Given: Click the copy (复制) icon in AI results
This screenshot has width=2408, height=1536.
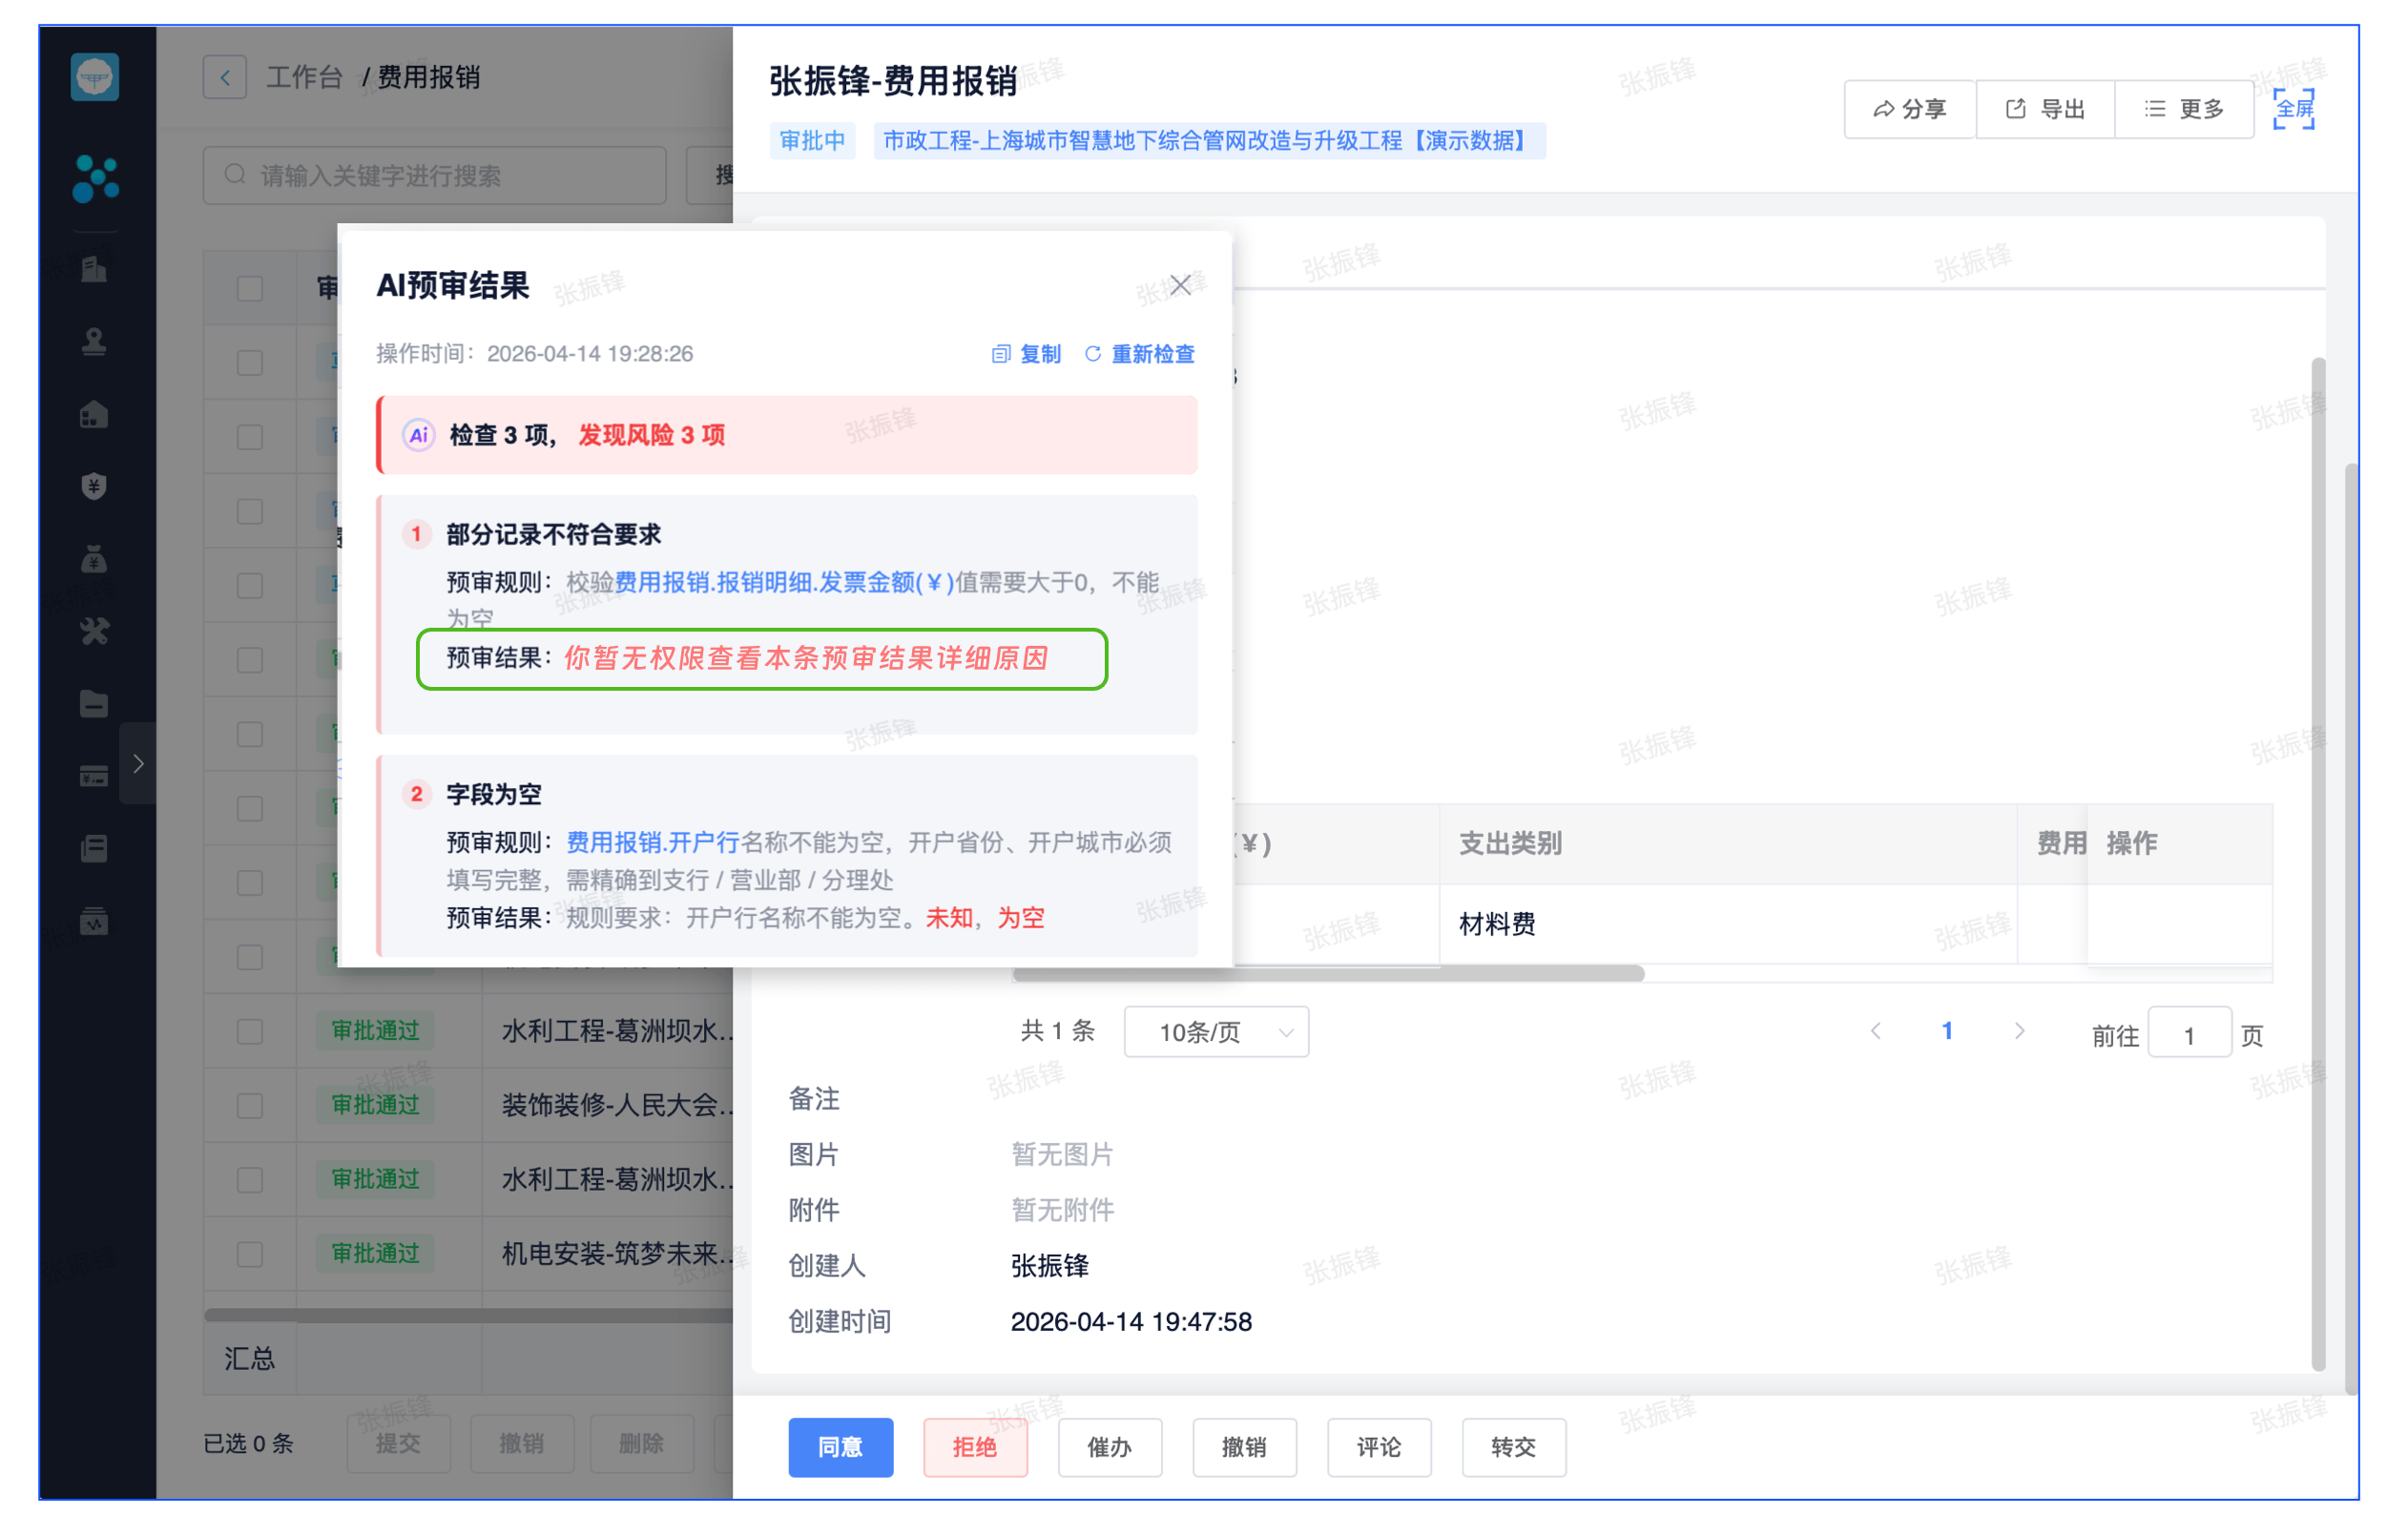Looking at the screenshot, I should pyautogui.click(x=1000, y=354).
